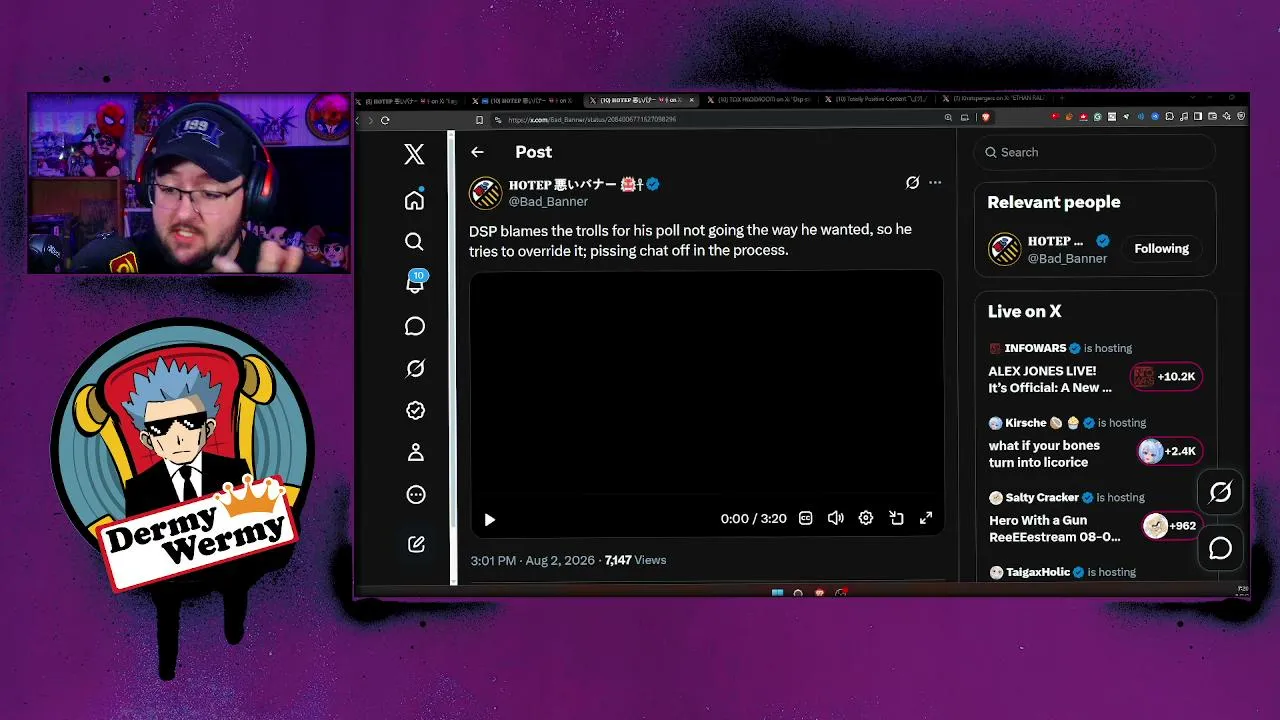
Task: Toggle closed captions on the video
Action: click(x=805, y=518)
